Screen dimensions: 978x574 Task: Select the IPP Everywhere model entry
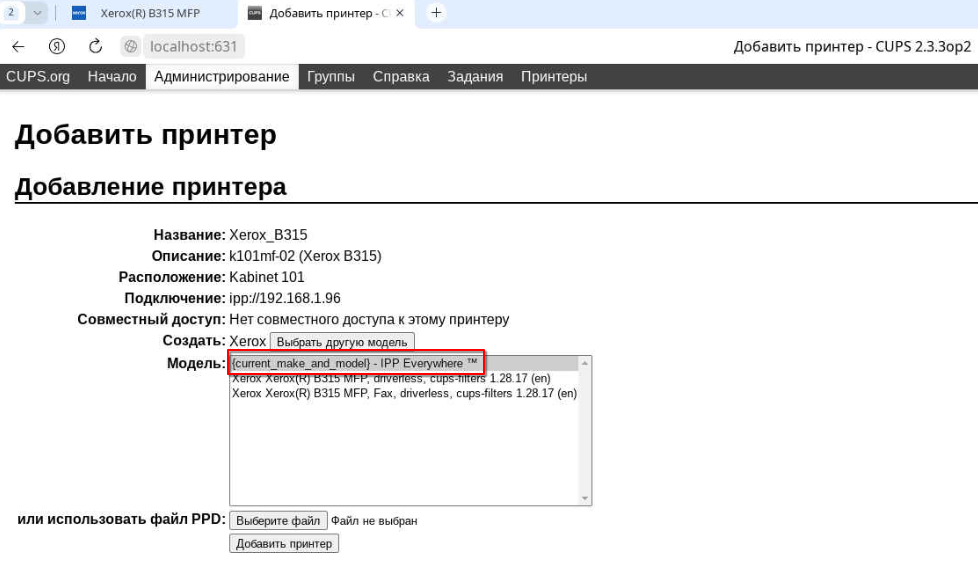tap(404, 363)
